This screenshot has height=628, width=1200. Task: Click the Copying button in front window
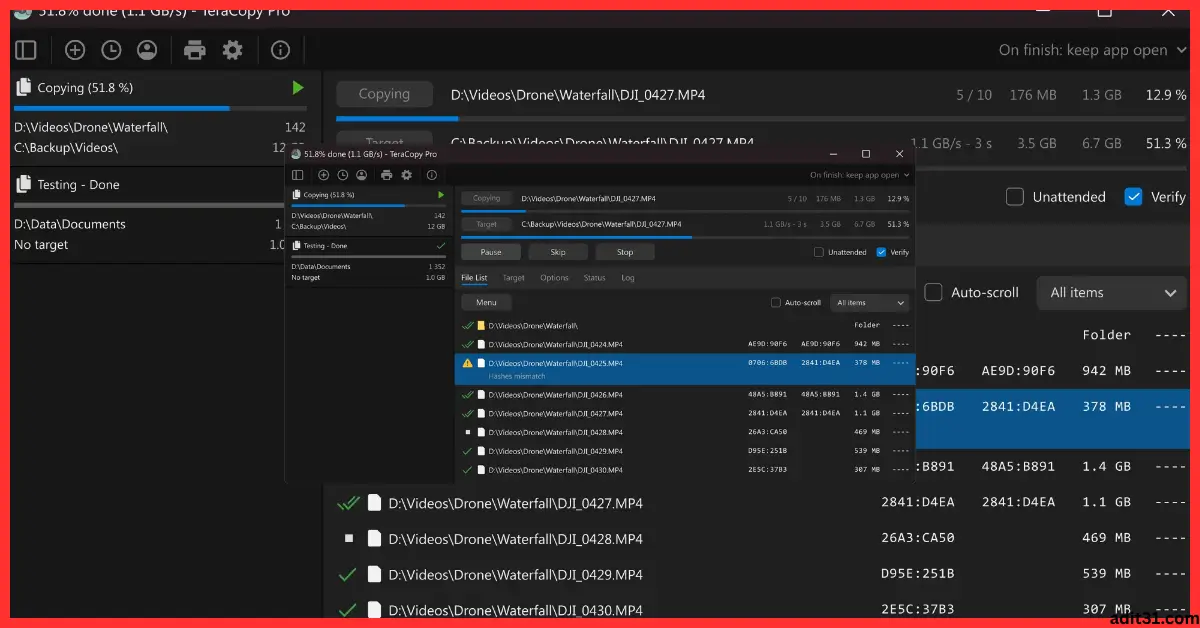click(486, 199)
